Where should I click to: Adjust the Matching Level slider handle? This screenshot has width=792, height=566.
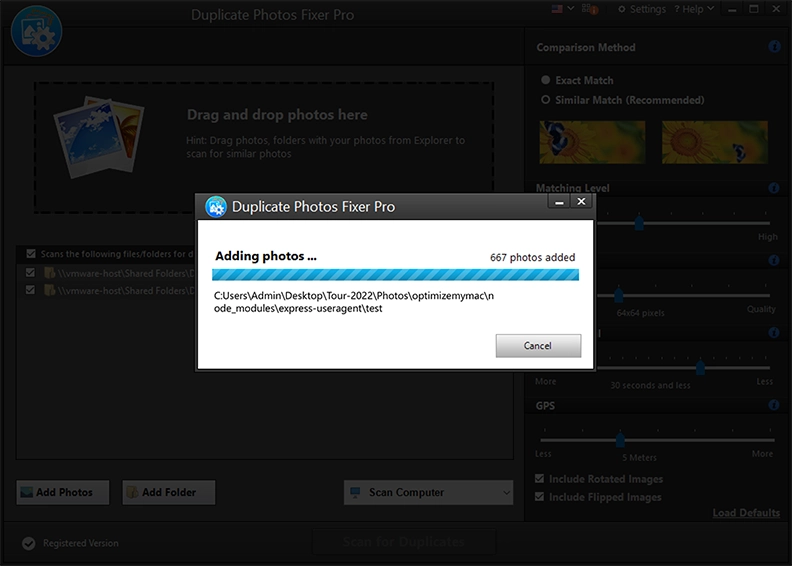point(639,223)
